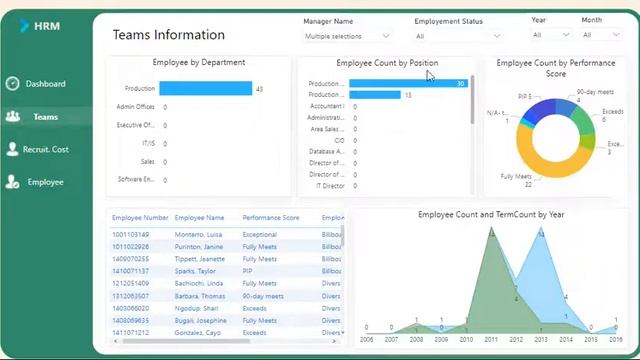This screenshot has width=640, height=360.
Task: Select the Production position bar with 13
Action: (x=375, y=95)
